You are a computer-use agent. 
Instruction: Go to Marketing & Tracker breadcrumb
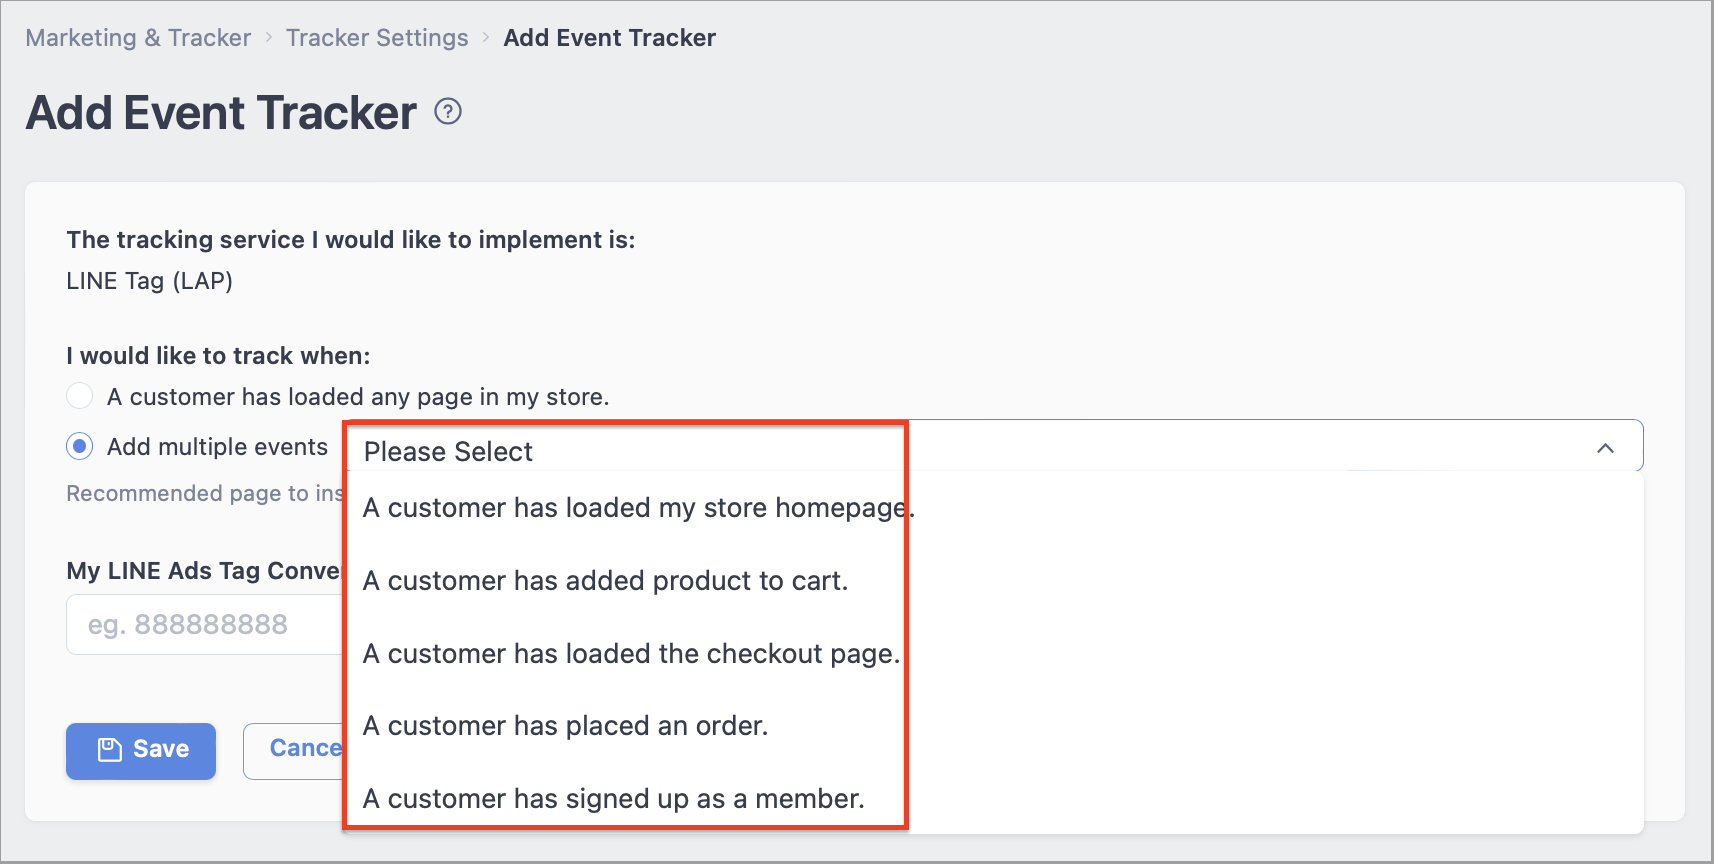pyautogui.click(x=138, y=38)
